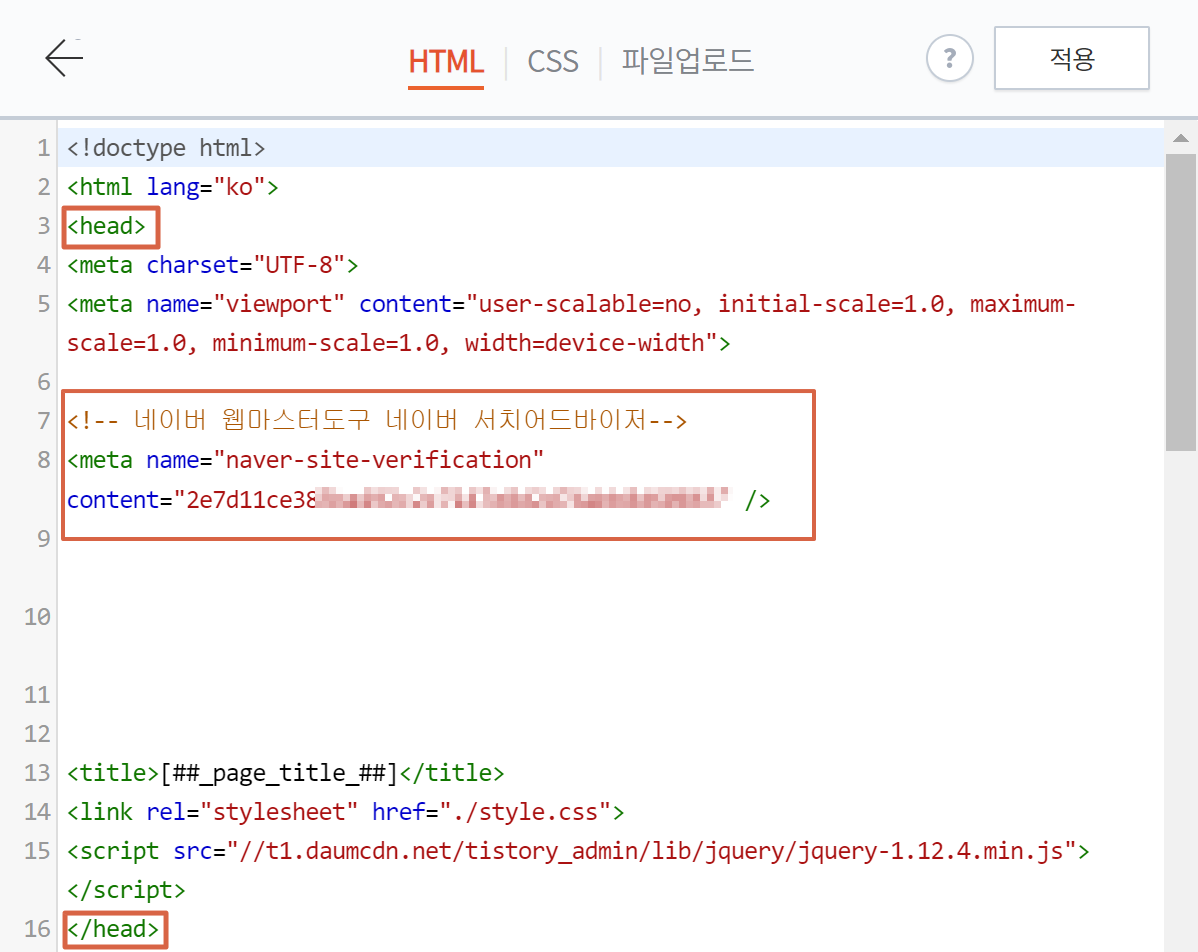Click line number 6 in gutter

[44, 381]
